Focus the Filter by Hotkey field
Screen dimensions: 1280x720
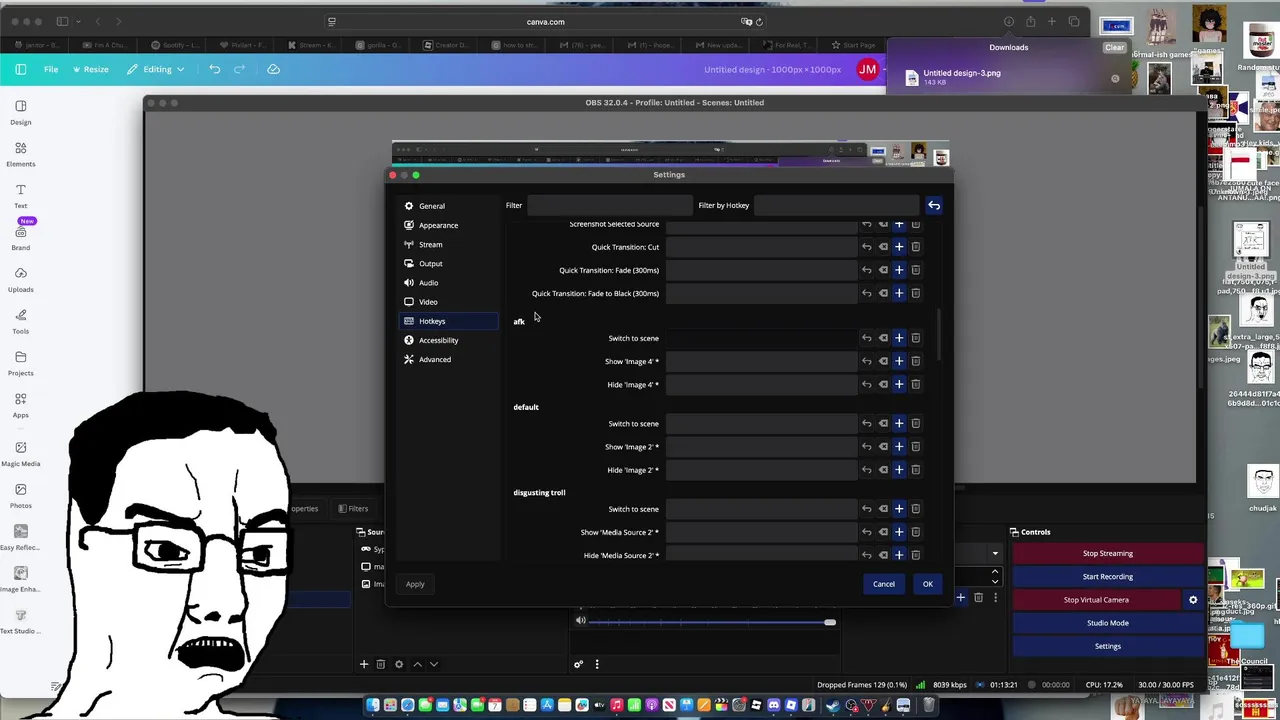pyautogui.click(x=837, y=205)
